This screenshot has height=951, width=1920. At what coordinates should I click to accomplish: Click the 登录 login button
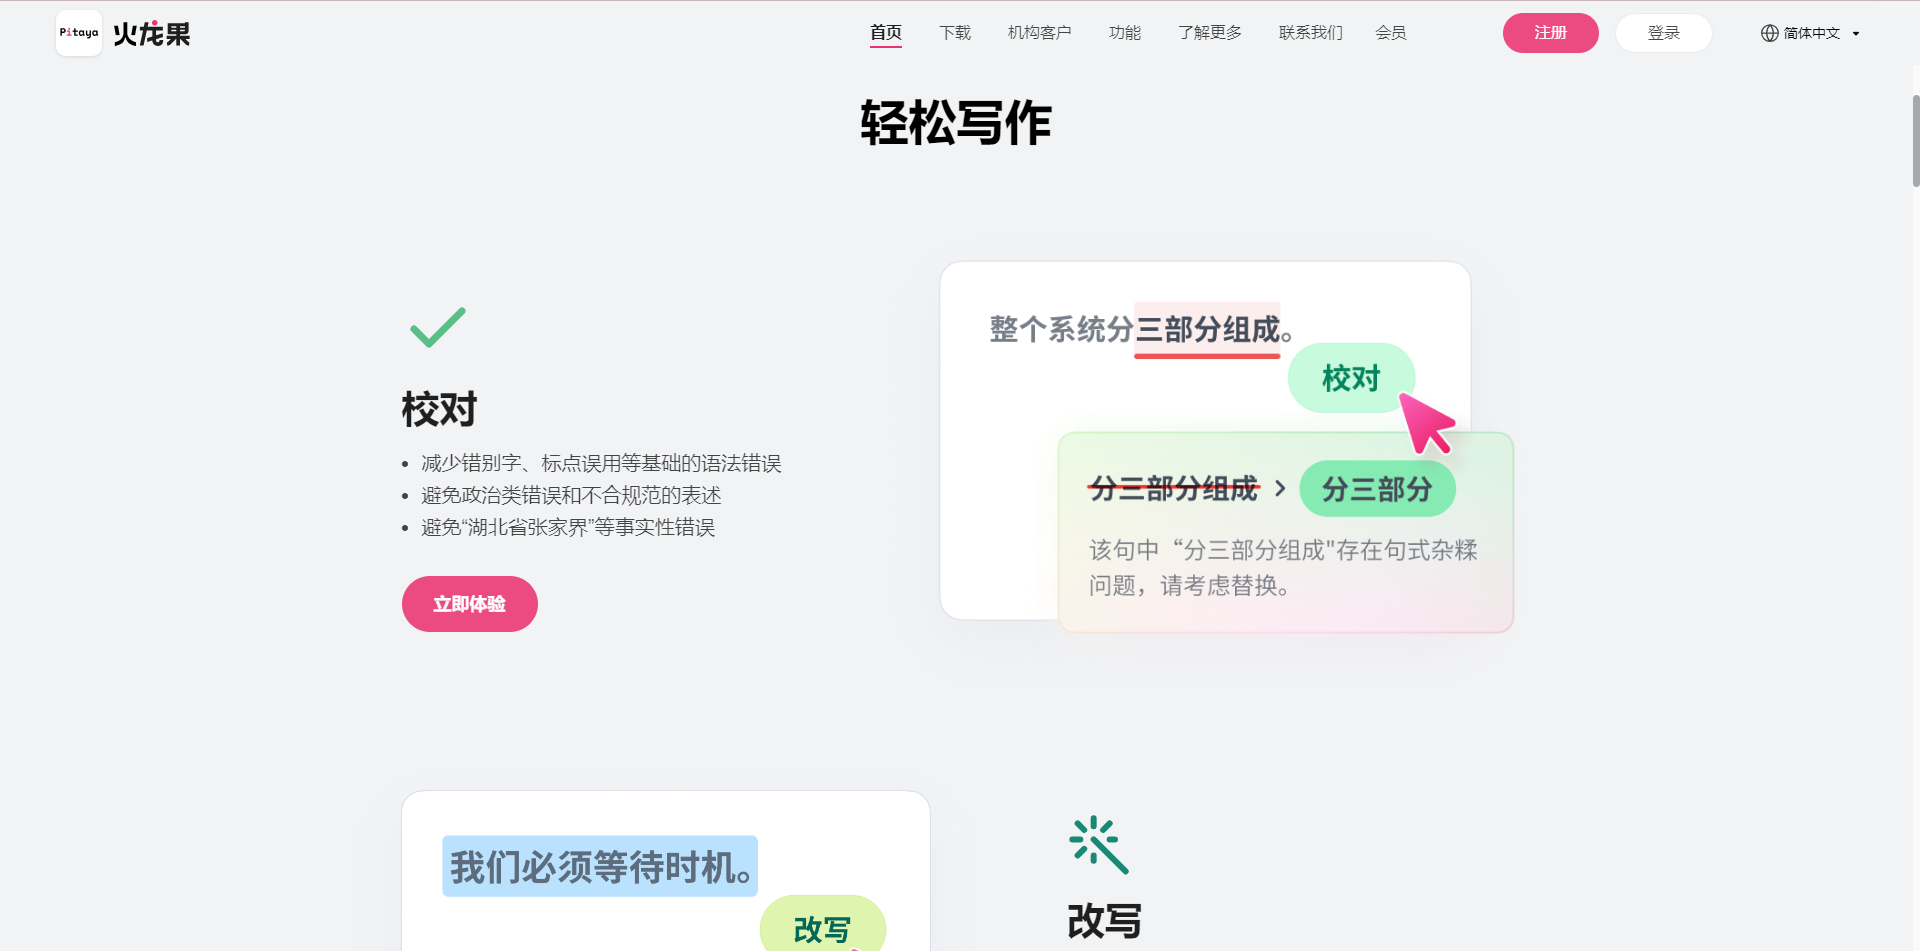[1663, 32]
